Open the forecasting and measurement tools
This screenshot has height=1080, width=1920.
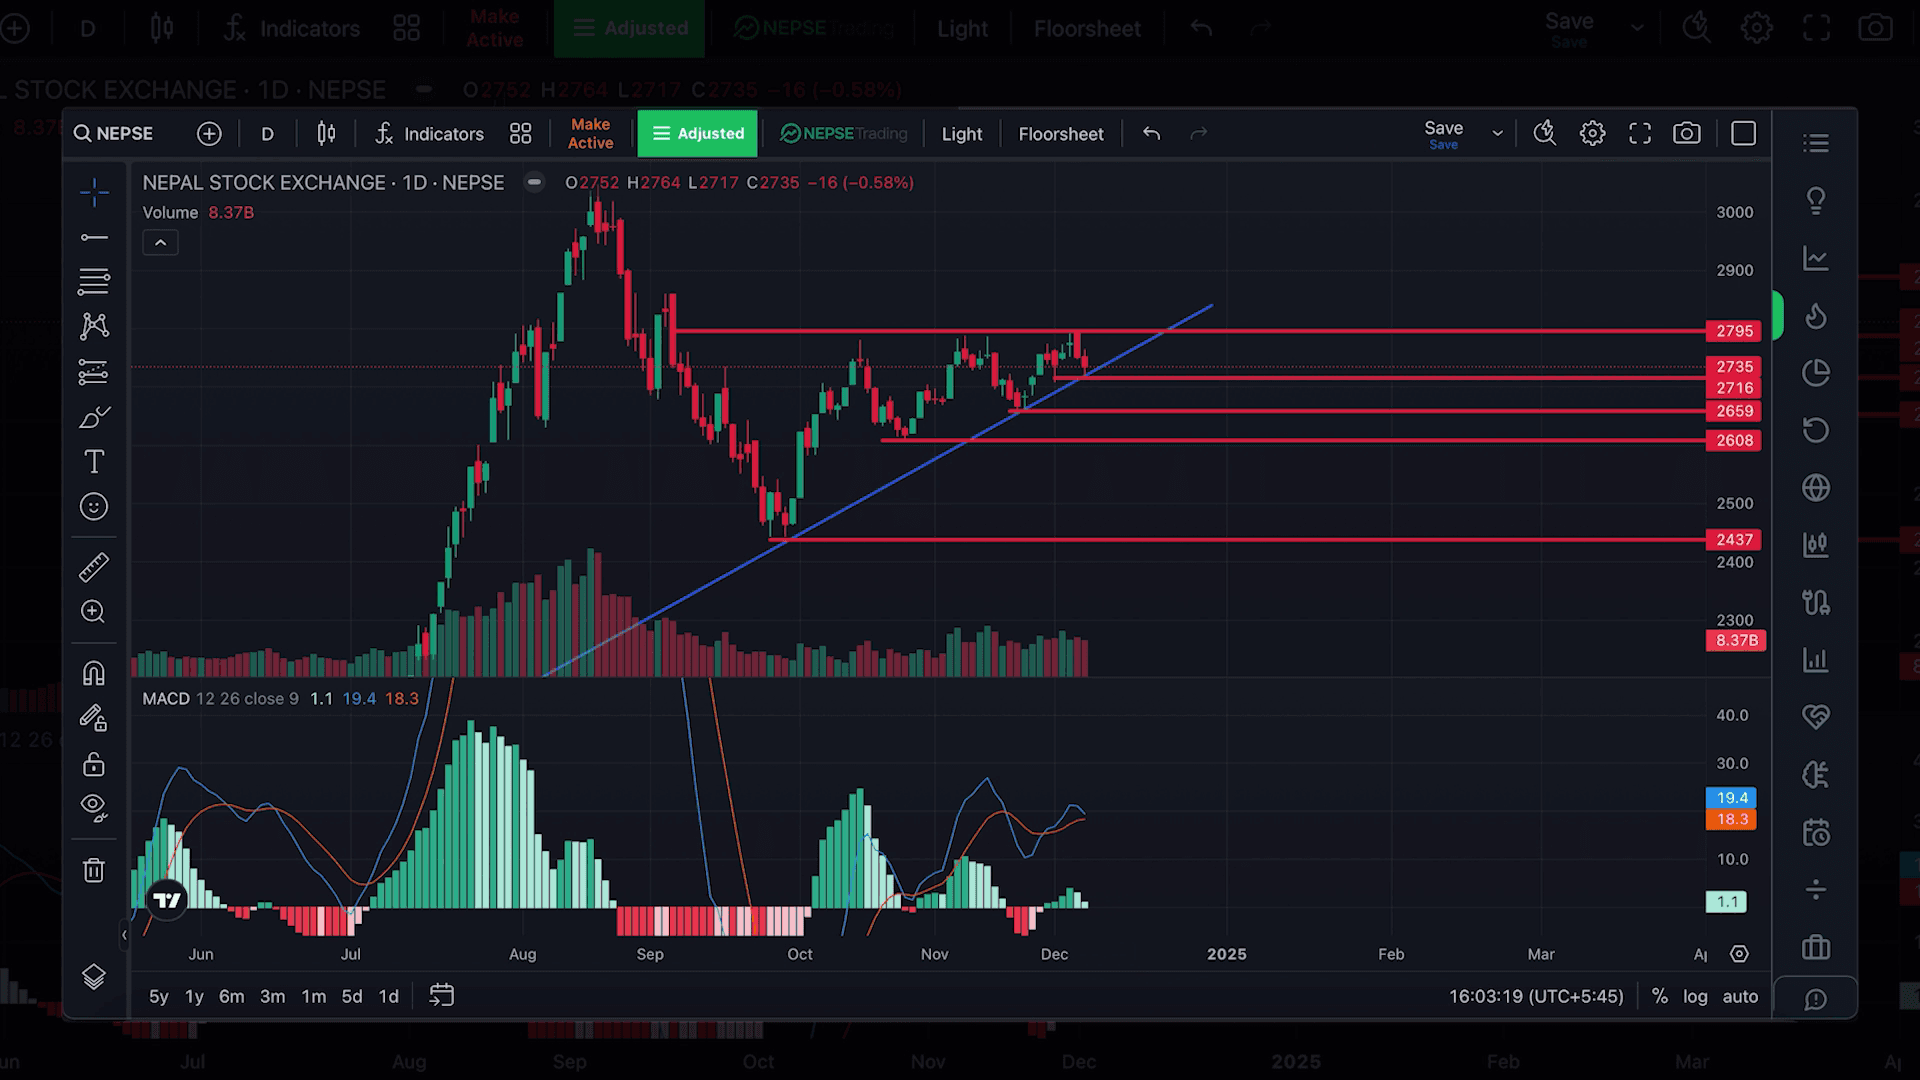pos(94,372)
